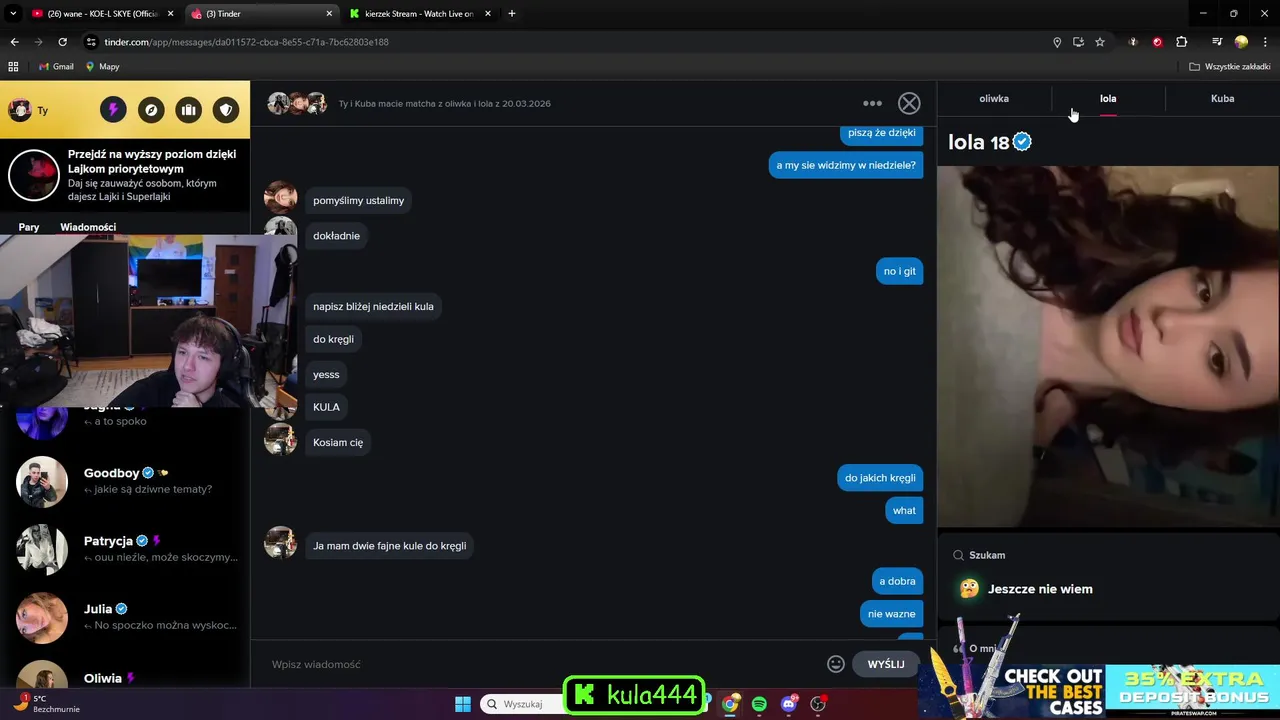Open the Windows Start menu
This screenshot has width=1280, height=720.
point(463,704)
